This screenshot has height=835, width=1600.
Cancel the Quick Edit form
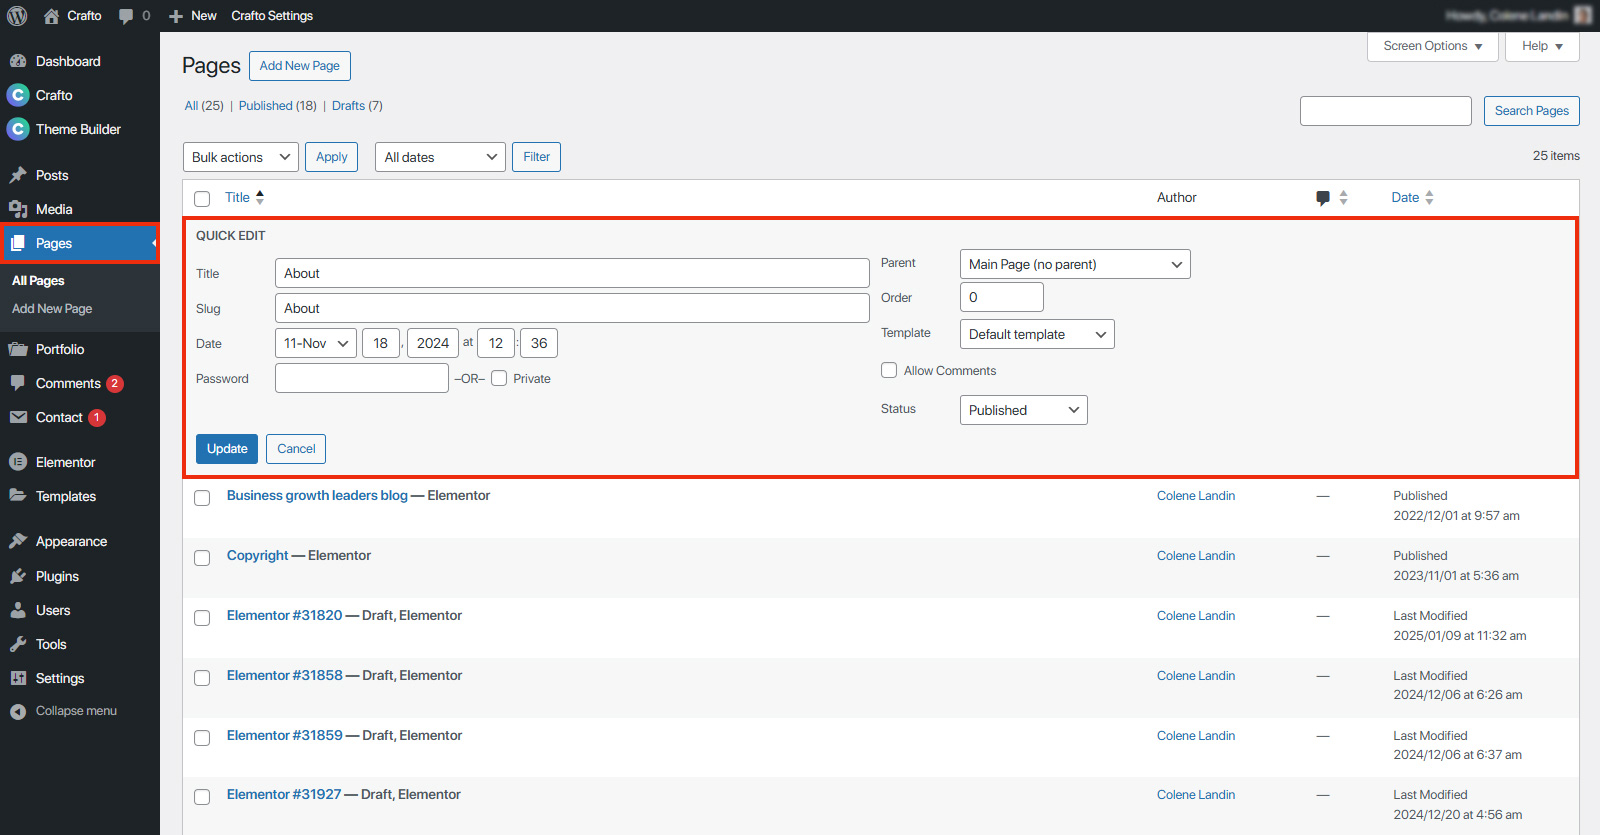coord(296,449)
